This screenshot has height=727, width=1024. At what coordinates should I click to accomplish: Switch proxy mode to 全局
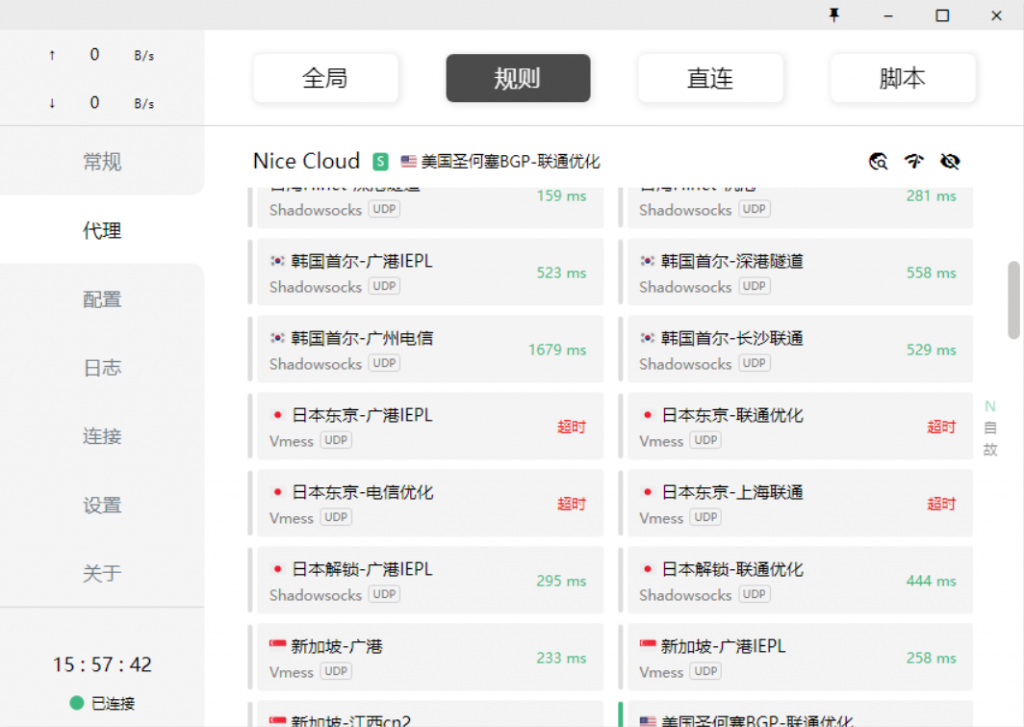click(x=325, y=78)
